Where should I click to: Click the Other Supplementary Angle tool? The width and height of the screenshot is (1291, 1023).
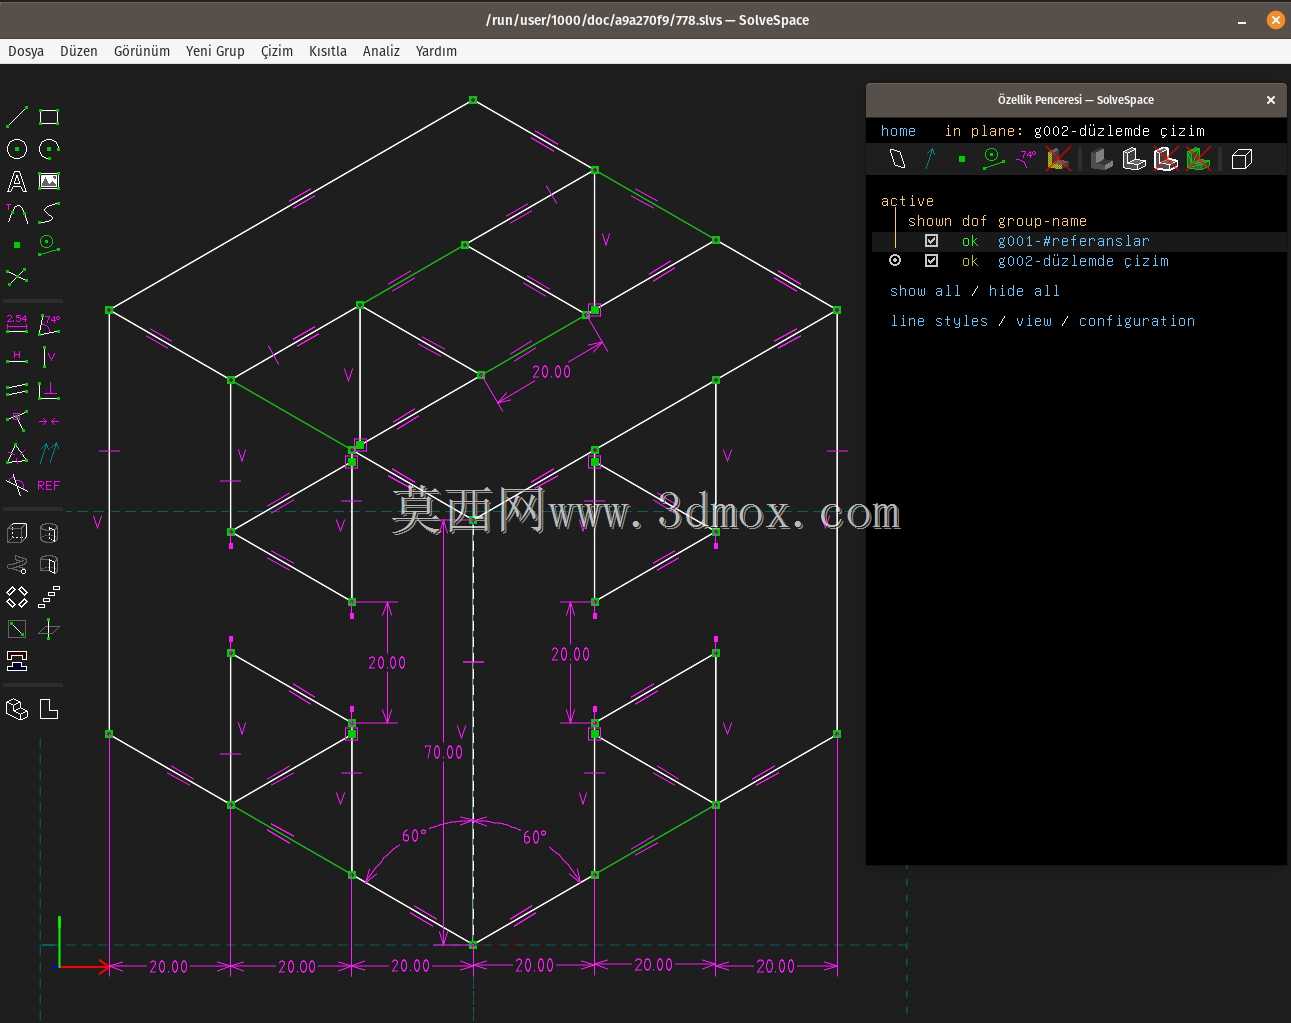(x=17, y=485)
